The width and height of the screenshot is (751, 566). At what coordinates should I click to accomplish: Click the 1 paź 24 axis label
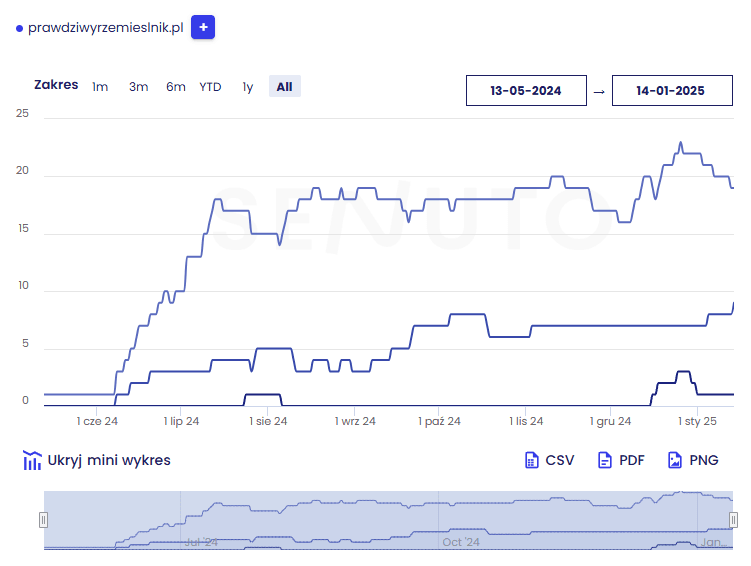pos(439,421)
